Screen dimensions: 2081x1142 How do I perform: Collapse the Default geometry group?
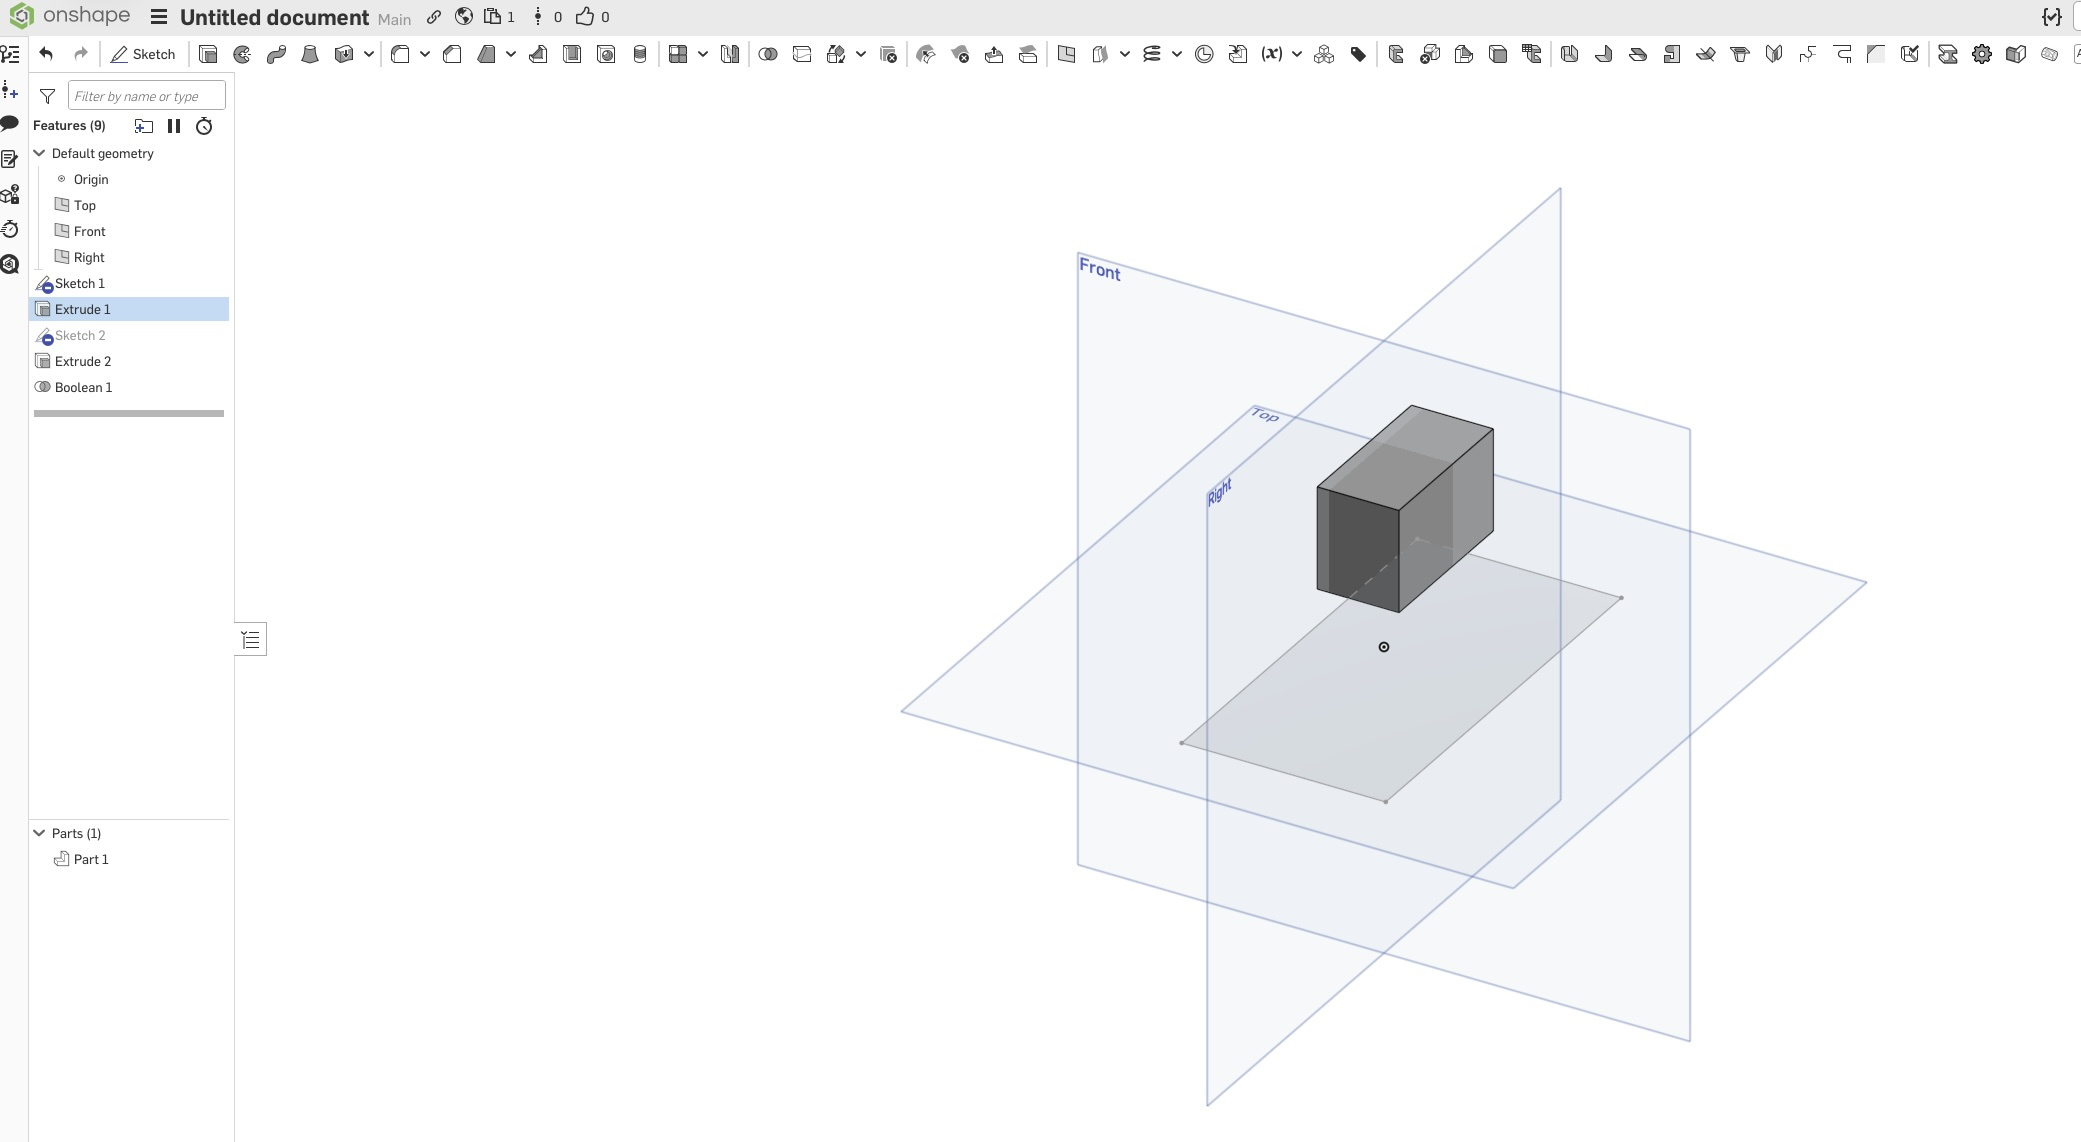pyautogui.click(x=40, y=153)
